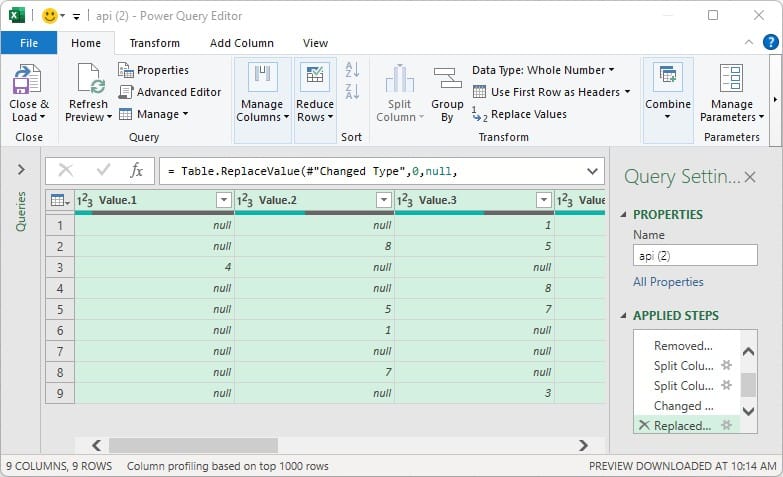Click the gear icon on Replaced step

[727, 426]
